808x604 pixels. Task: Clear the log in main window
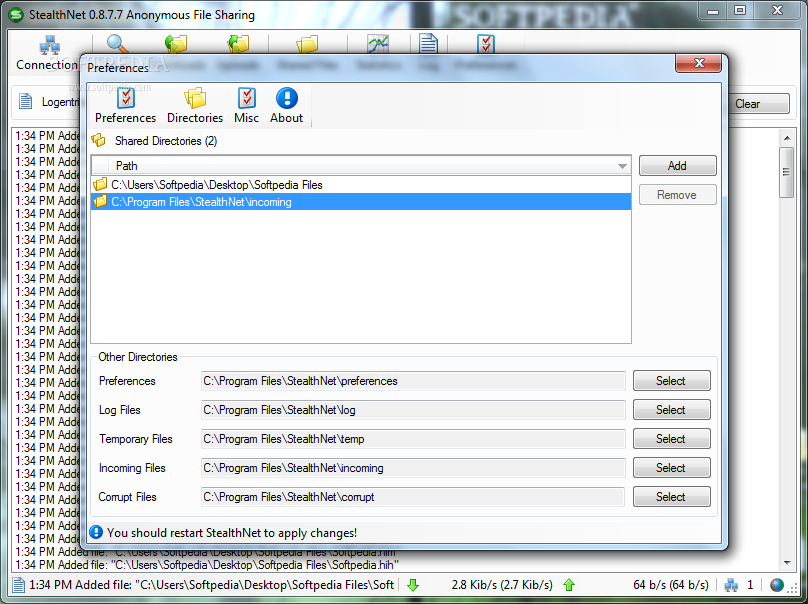click(758, 104)
